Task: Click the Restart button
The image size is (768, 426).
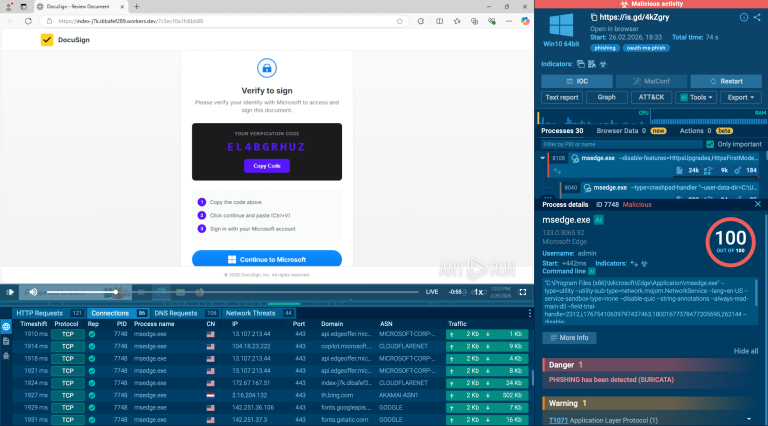Action: tap(726, 81)
